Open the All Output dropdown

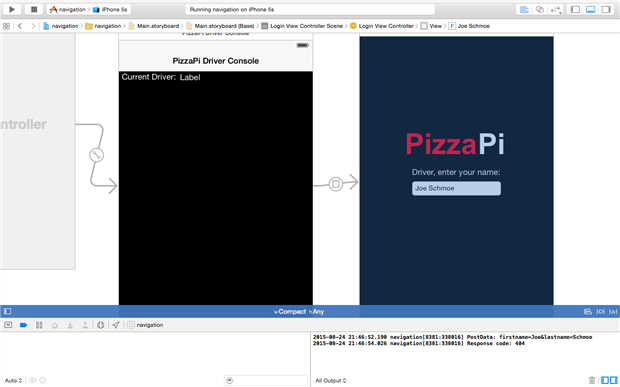click(331, 380)
